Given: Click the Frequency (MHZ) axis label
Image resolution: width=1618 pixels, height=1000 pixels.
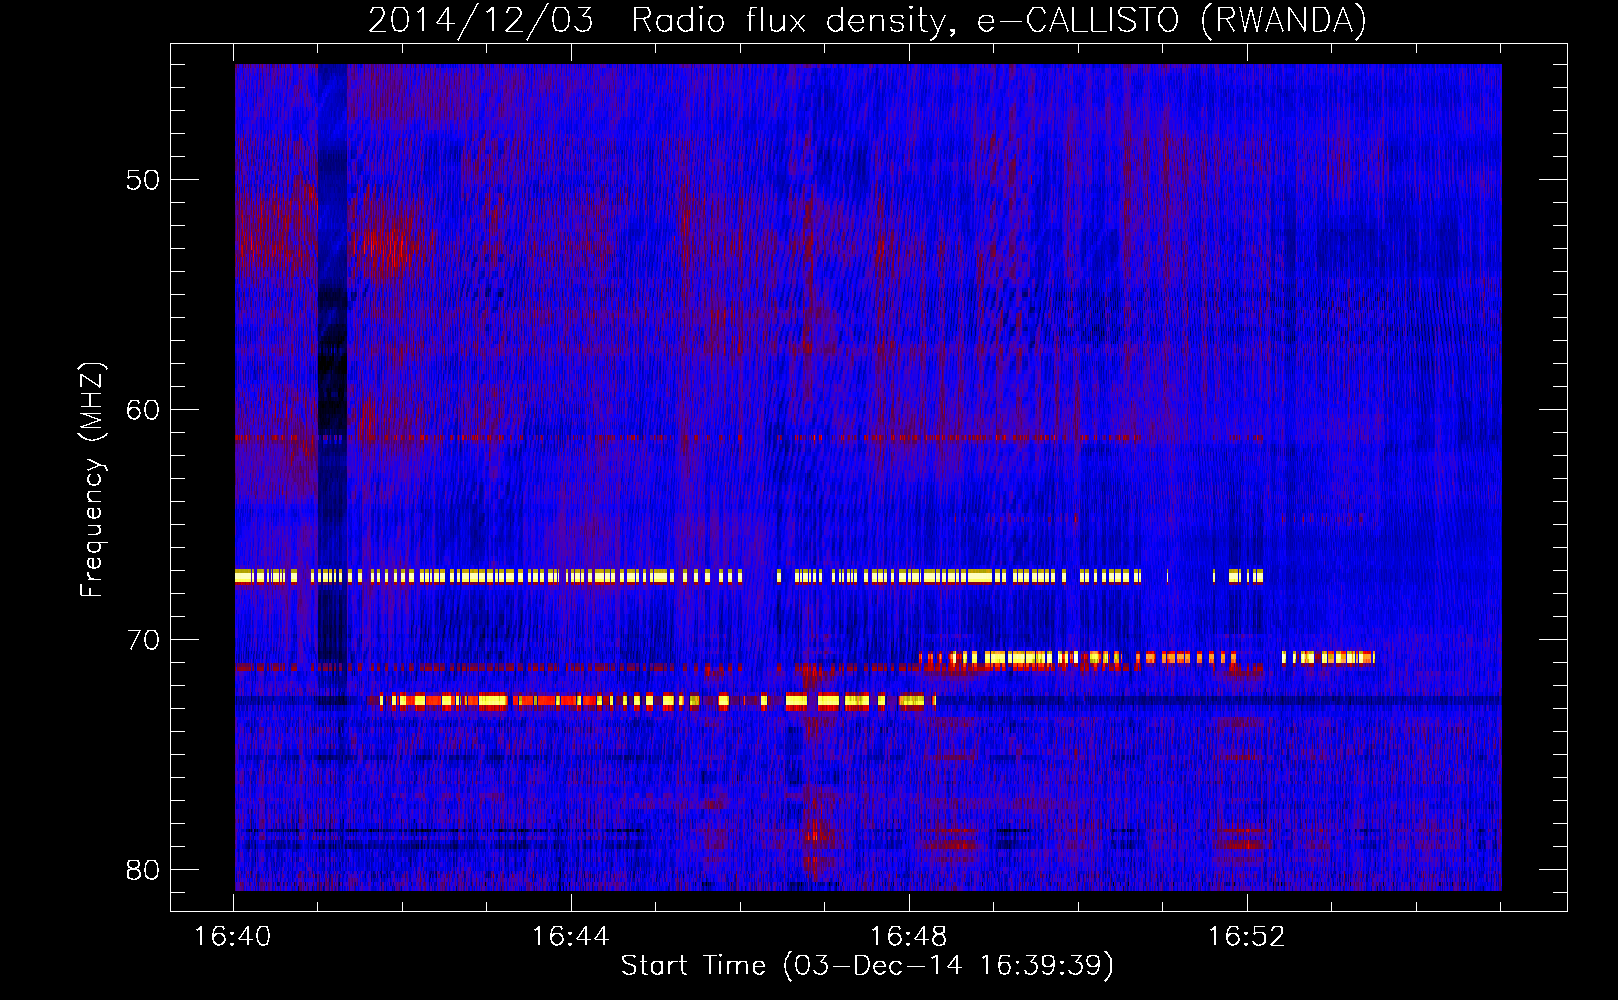Looking at the screenshot, I should coord(91,479).
